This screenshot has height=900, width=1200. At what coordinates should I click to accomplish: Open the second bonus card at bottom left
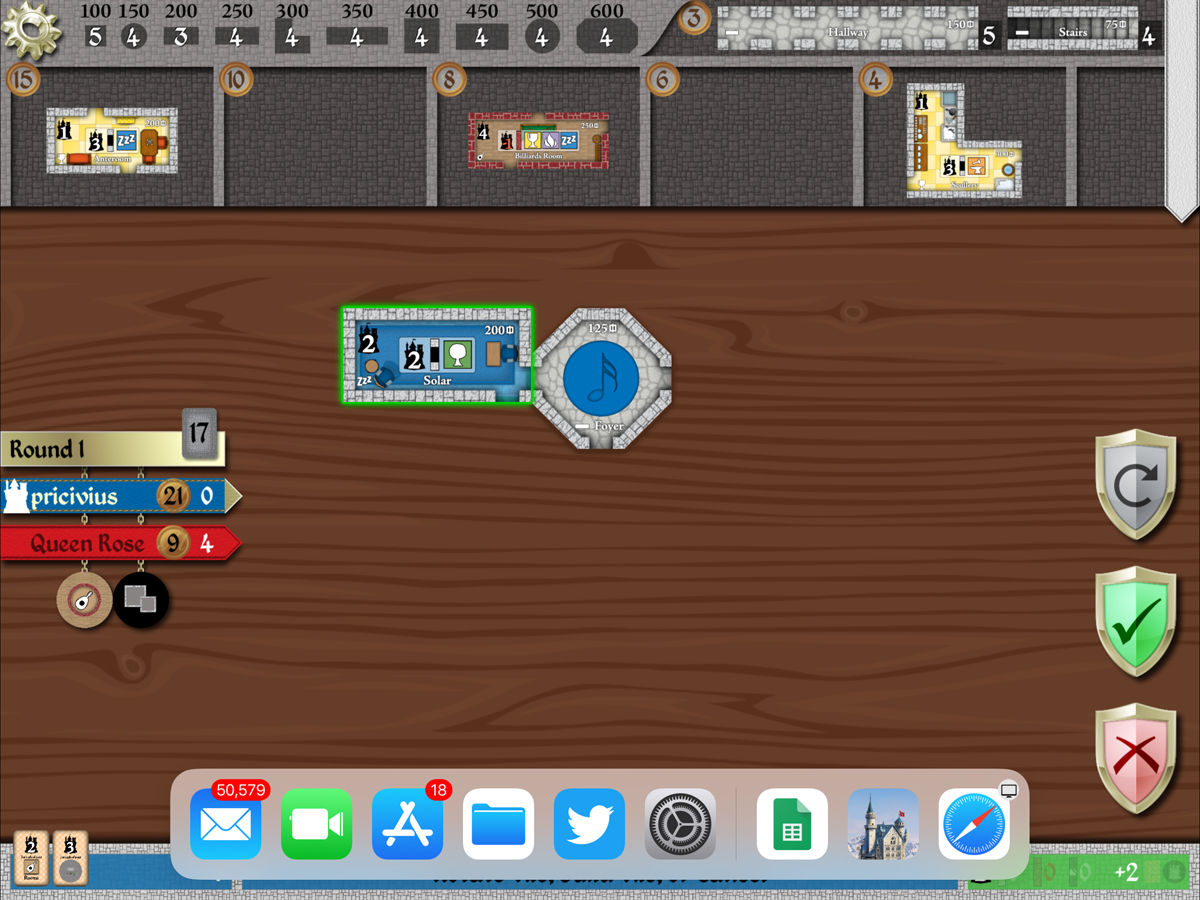70,858
